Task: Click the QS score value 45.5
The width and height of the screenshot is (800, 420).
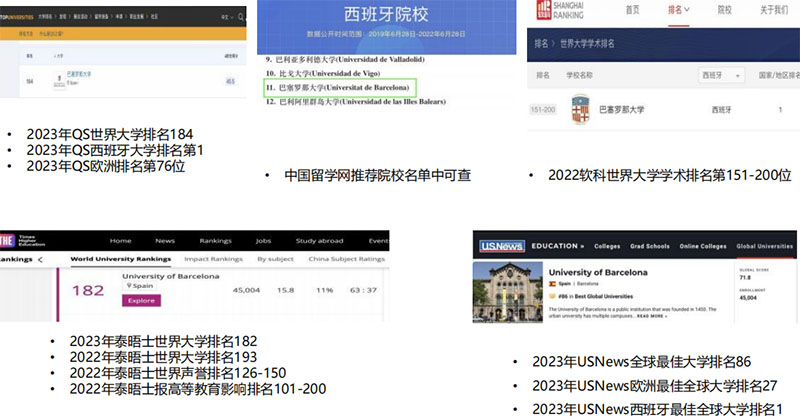Action: point(231,81)
